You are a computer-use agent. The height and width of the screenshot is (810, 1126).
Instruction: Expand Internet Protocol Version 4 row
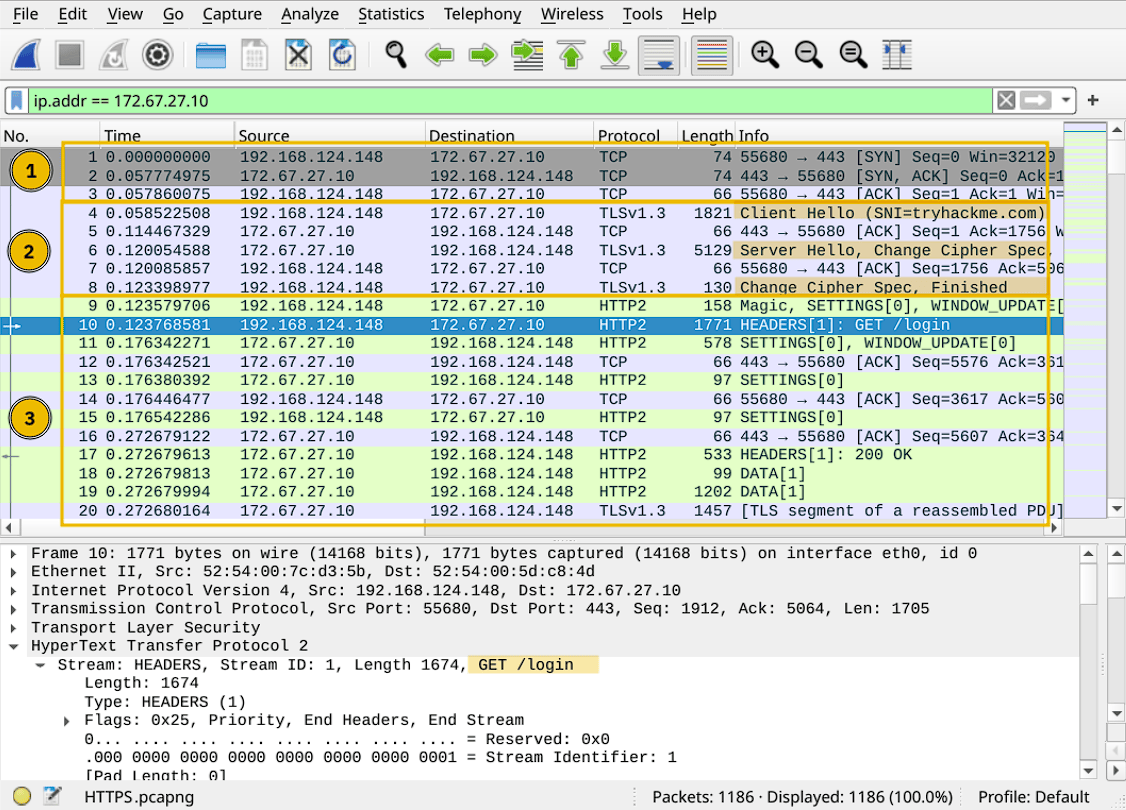pyautogui.click(x=13, y=590)
